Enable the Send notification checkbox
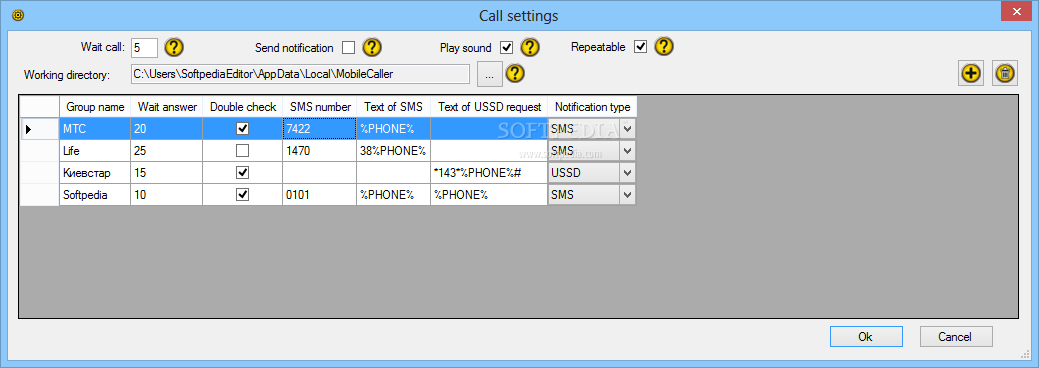Screen dimensions: 1039x368 349,48
